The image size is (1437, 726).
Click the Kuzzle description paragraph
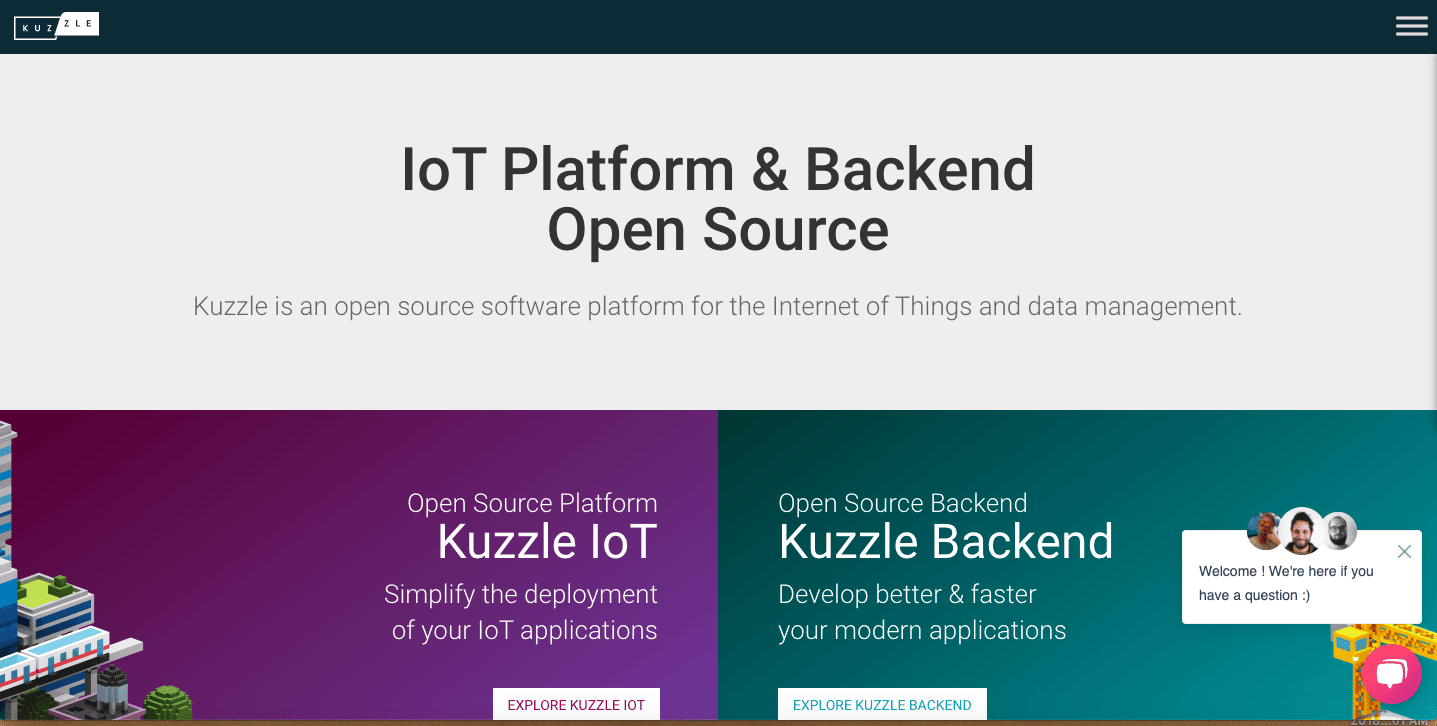[718, 306]
